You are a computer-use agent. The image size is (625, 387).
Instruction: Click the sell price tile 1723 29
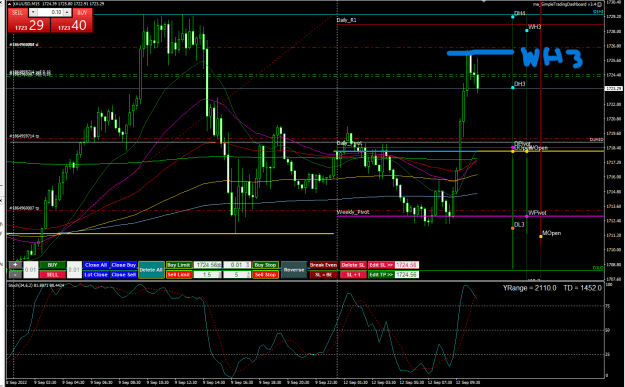29,25
